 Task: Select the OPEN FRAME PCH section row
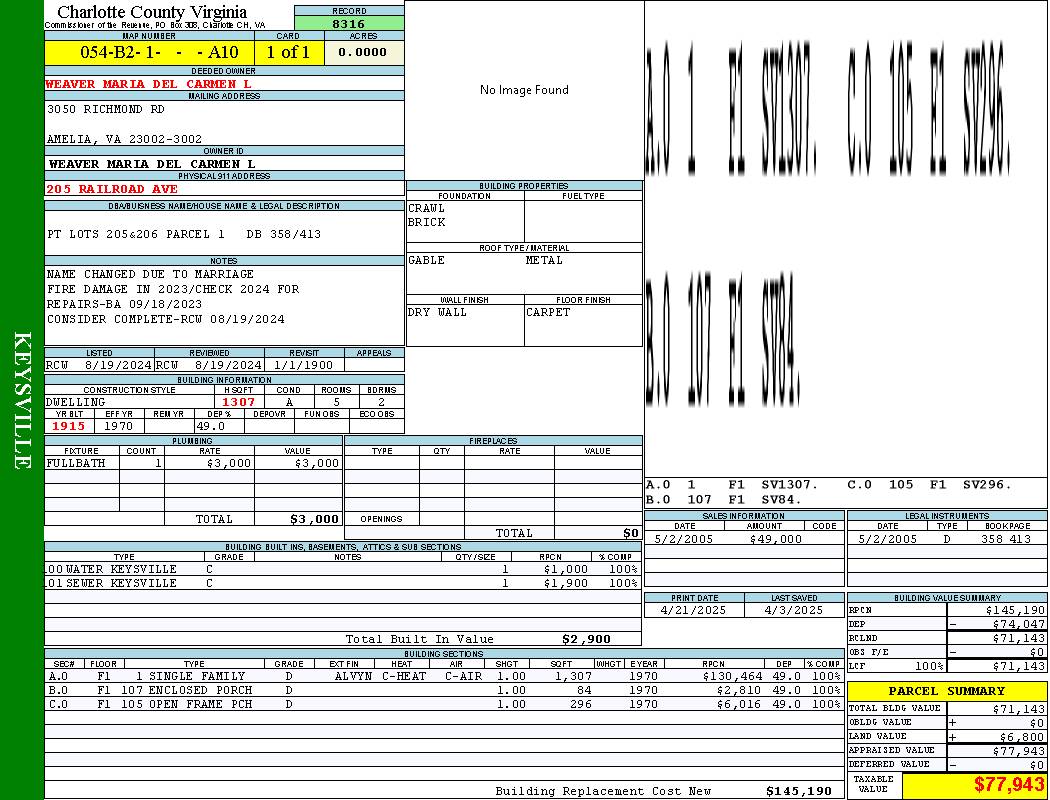point(445,704)
